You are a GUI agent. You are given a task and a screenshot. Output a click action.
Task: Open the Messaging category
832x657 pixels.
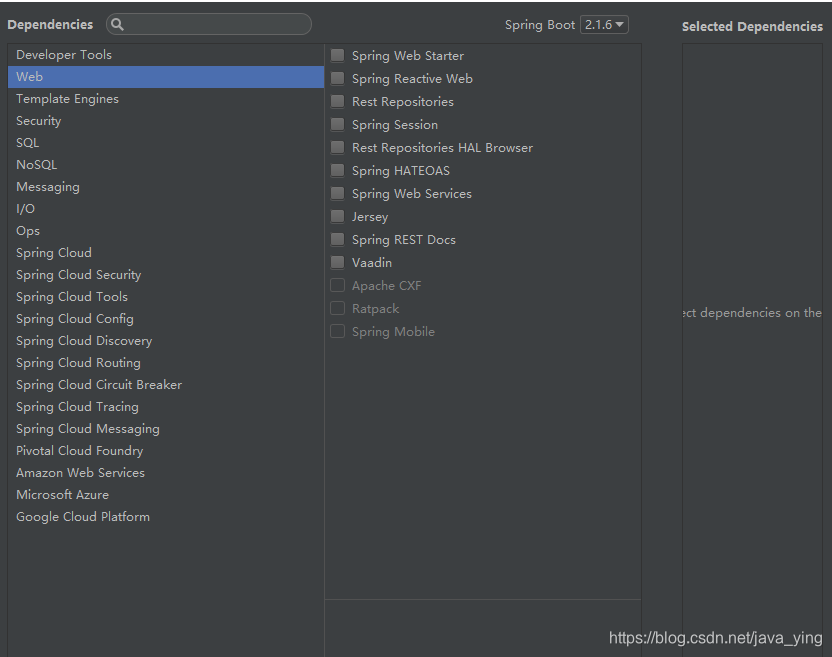tap(166, 187)
